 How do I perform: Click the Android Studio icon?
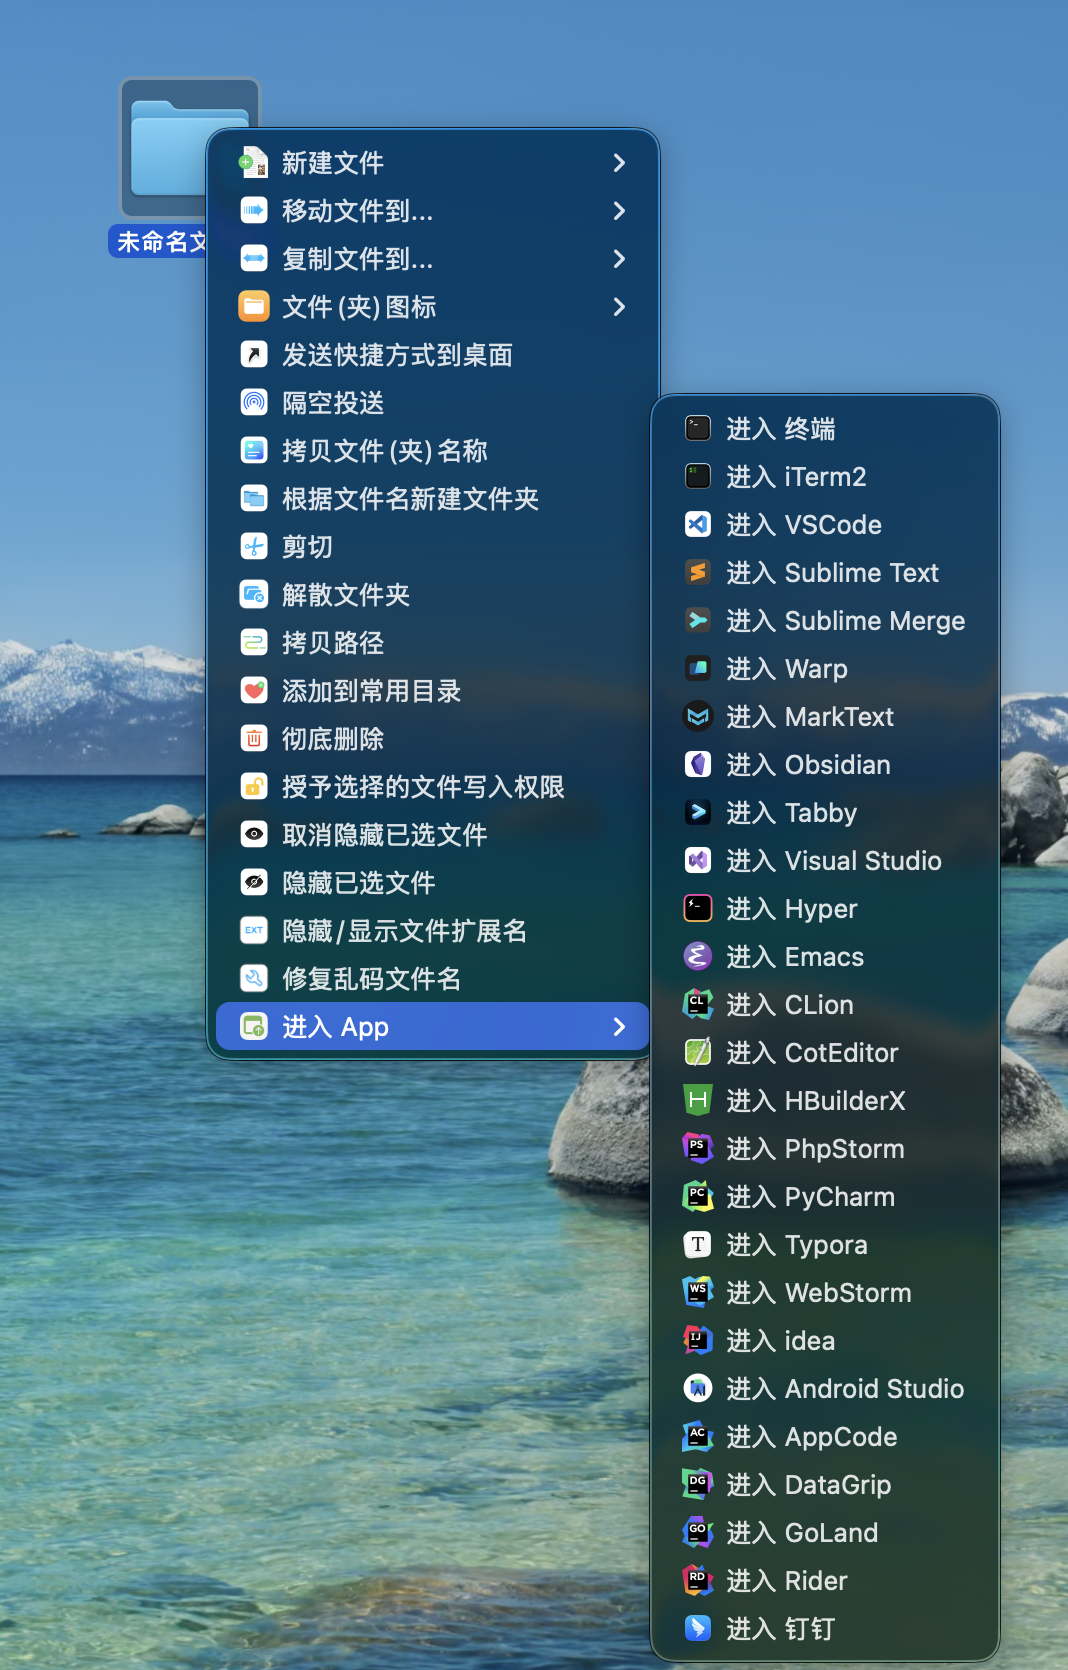(x=698, y=1389)
